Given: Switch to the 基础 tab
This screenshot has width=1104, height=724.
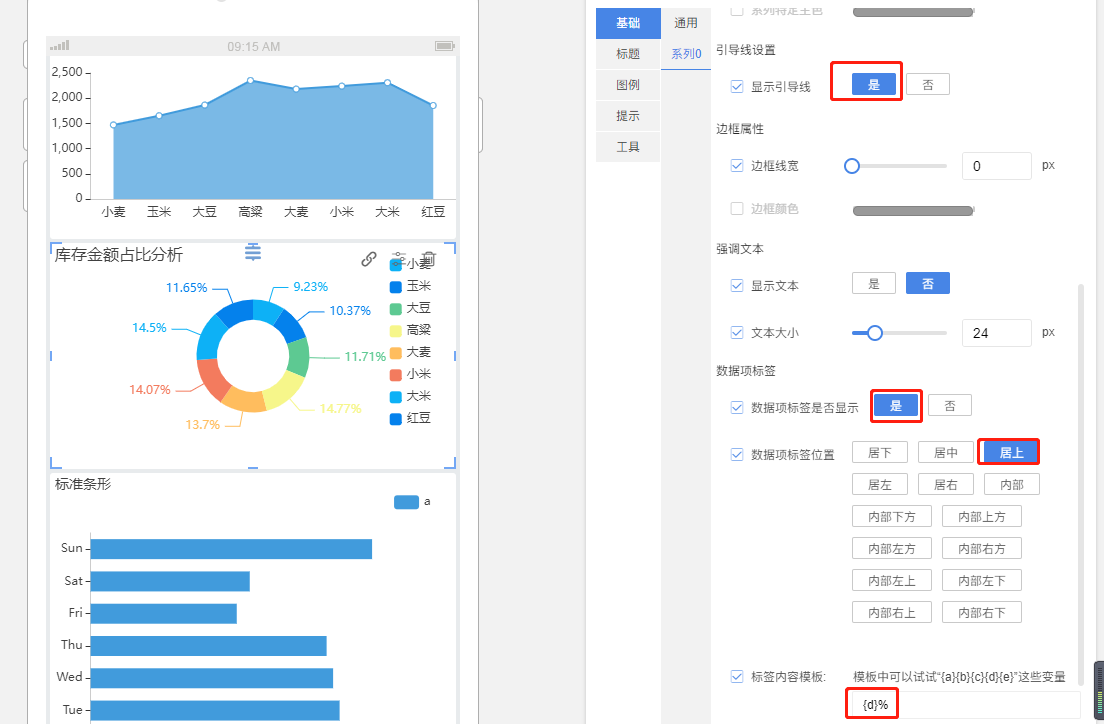Looking at the screenshot, I should coord(628,23).
